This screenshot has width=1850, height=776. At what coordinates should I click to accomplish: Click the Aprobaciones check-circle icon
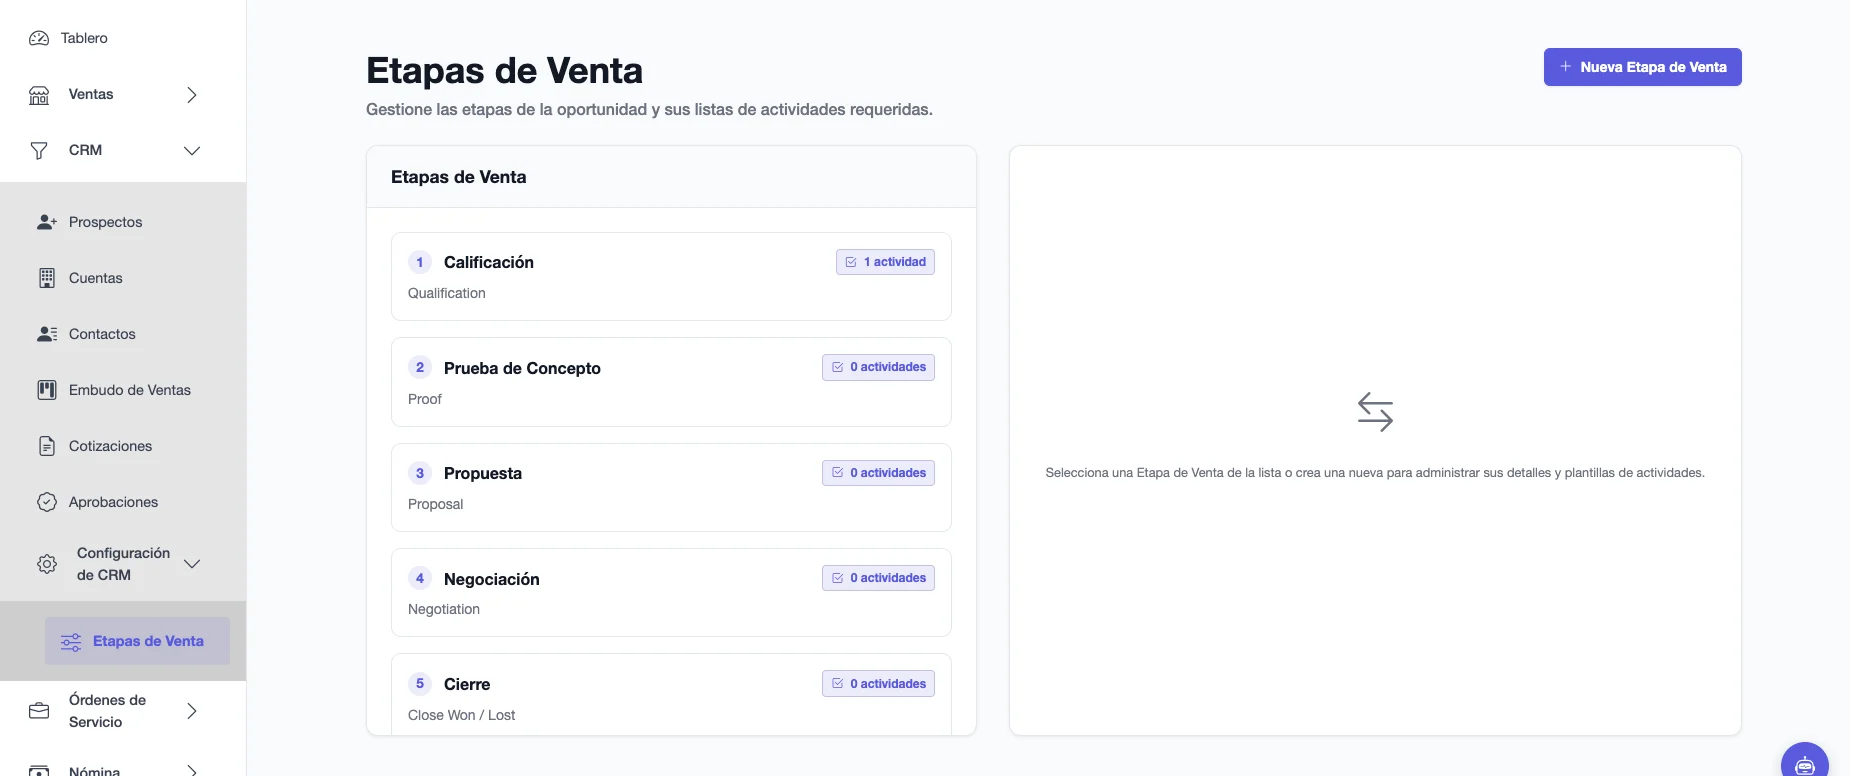tap(47, 502)
